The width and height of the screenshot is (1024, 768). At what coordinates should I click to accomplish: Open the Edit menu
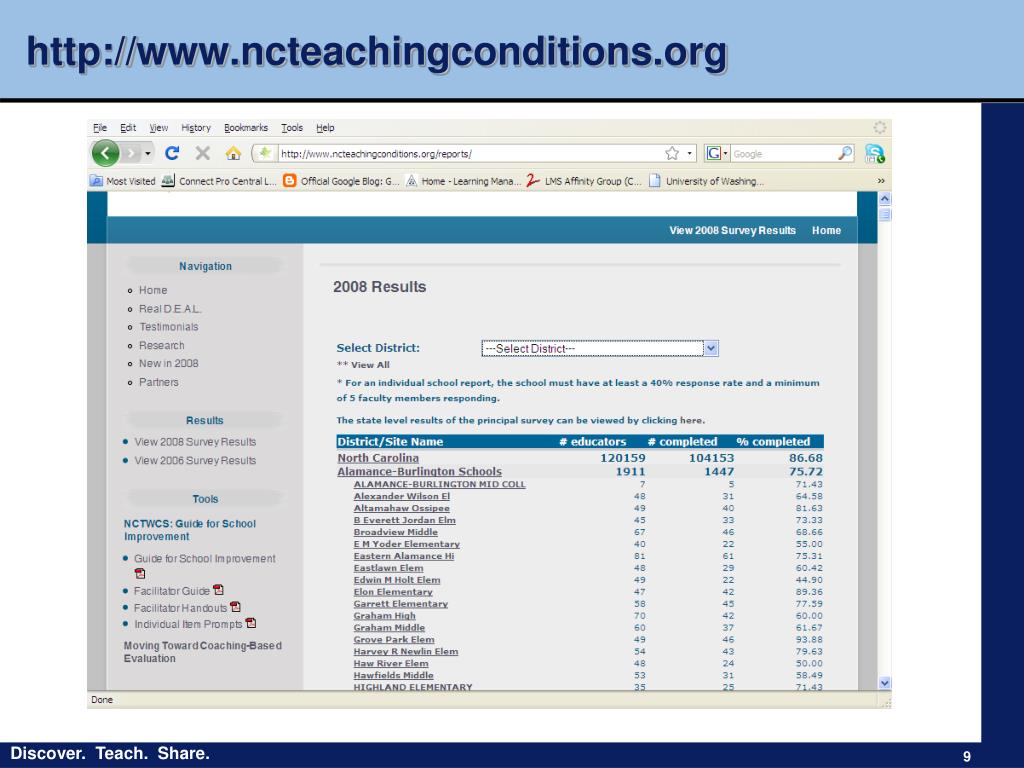pos(128,127)
